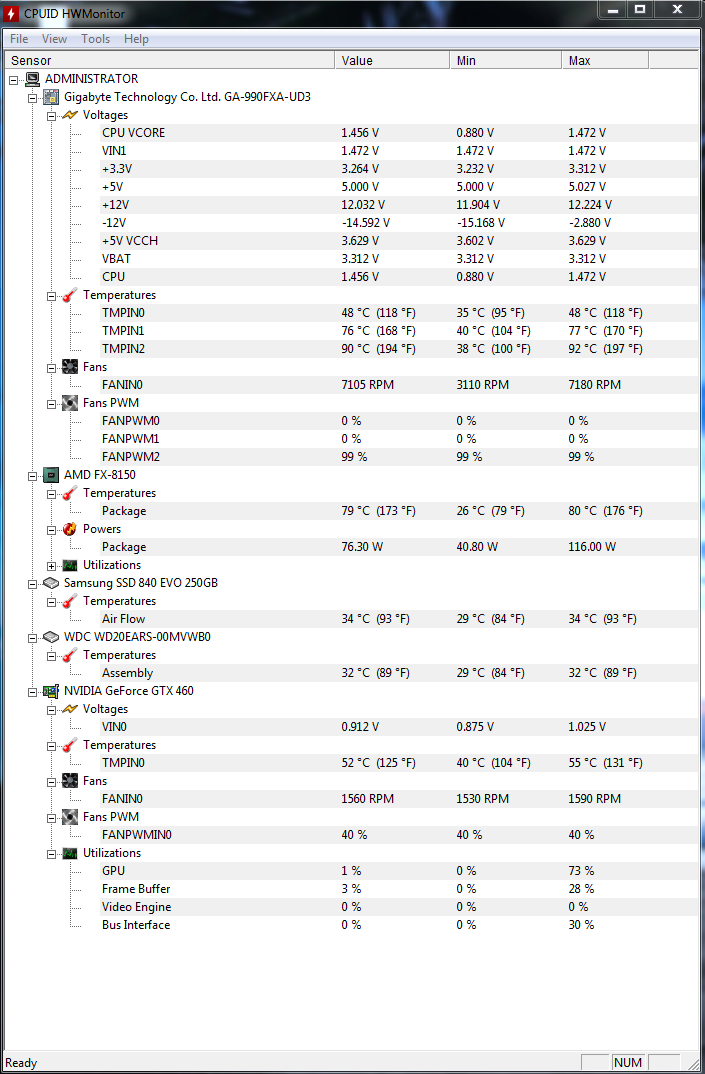Click the AMD FX-8150 processor icon
This screenshot has width=705, height=1074.
[51, 475]
